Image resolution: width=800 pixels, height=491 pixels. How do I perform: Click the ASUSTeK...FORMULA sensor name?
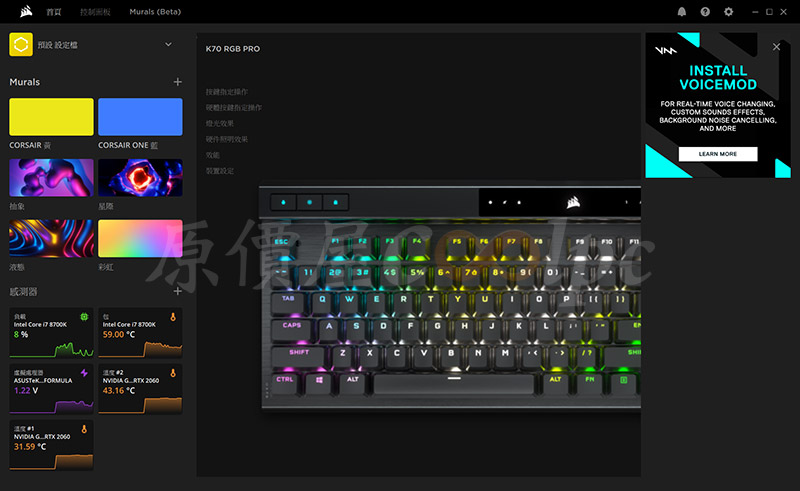point(43,381)
